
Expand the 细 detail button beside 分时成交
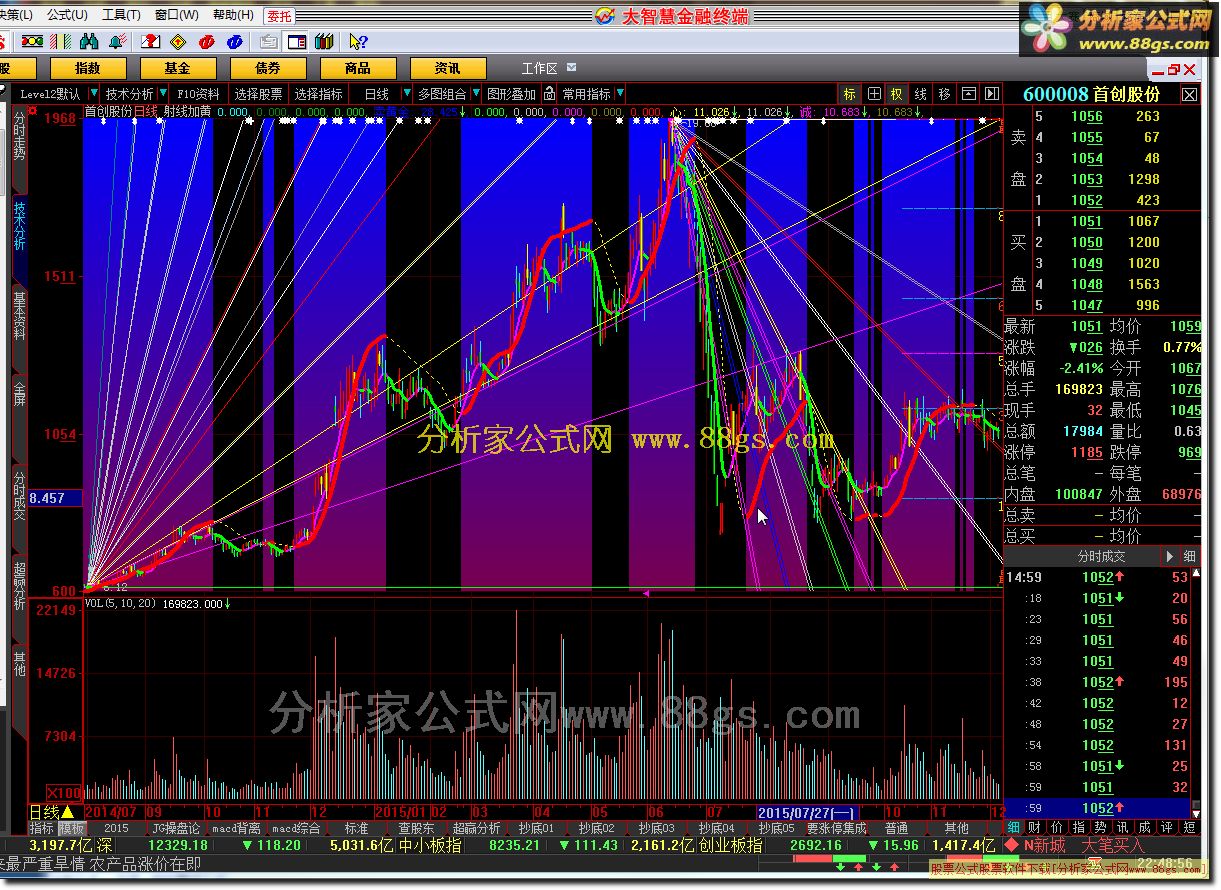point(1190,556)
